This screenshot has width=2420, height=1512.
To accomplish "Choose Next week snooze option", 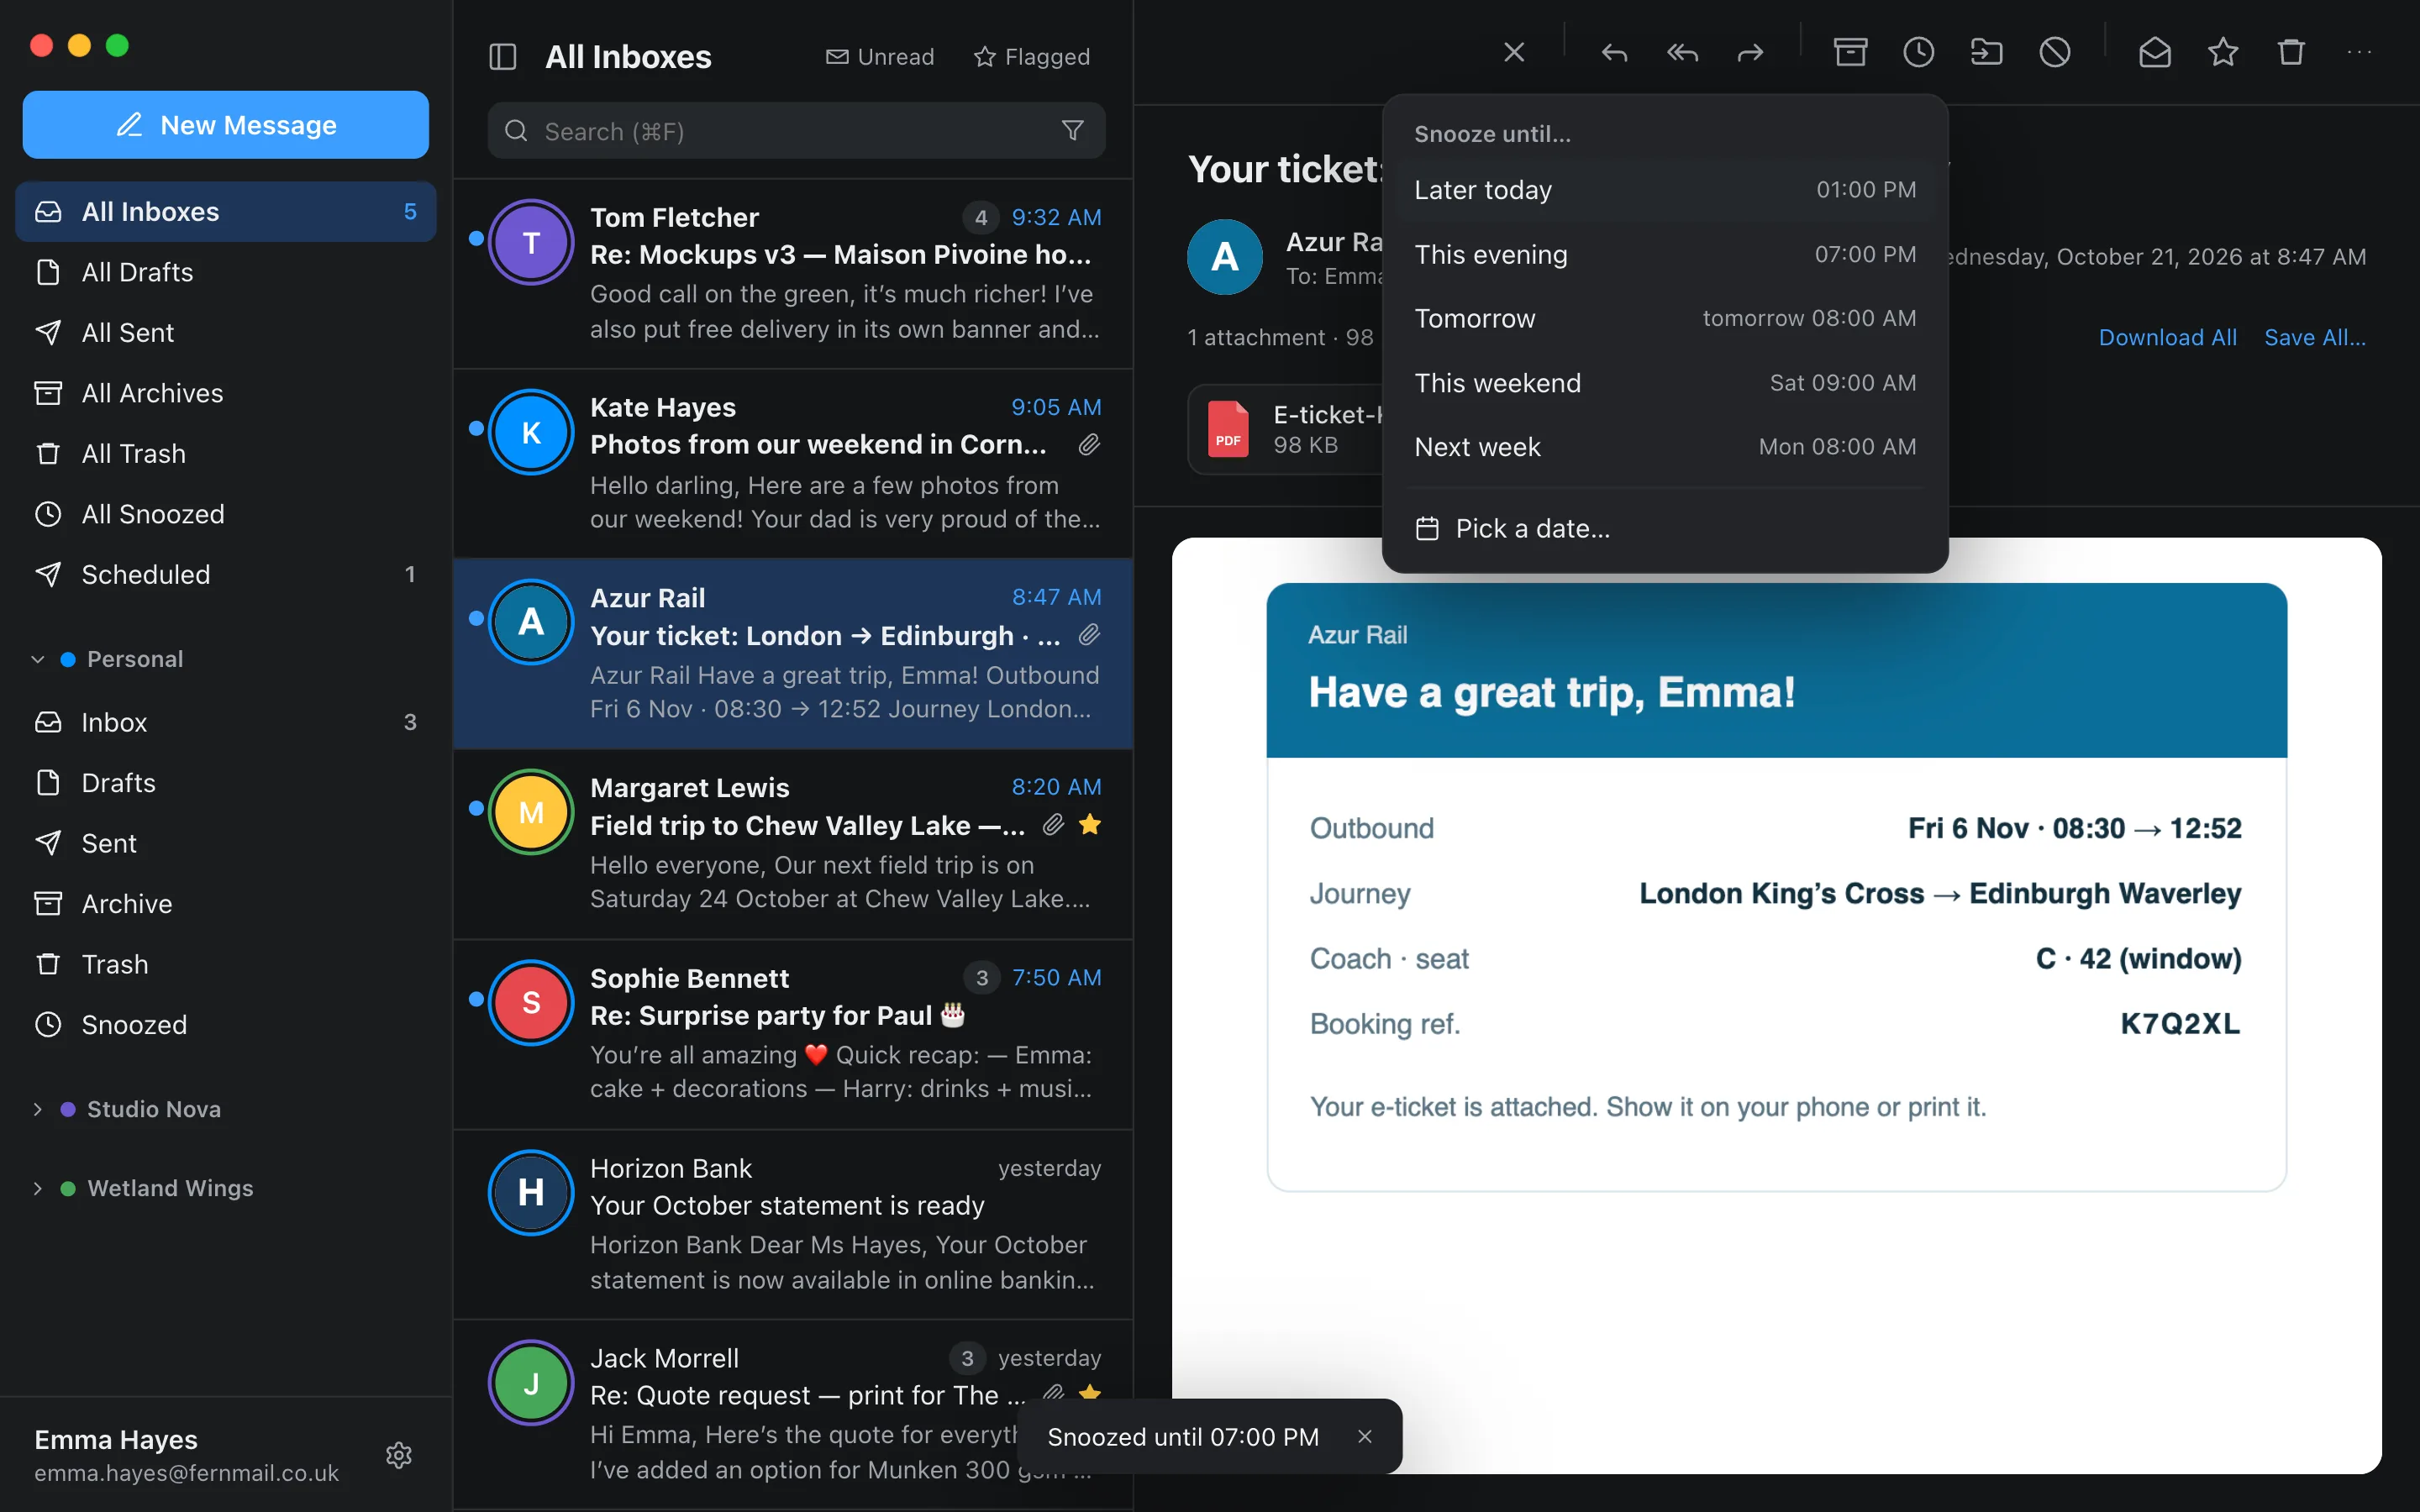I will point(1665,447).
